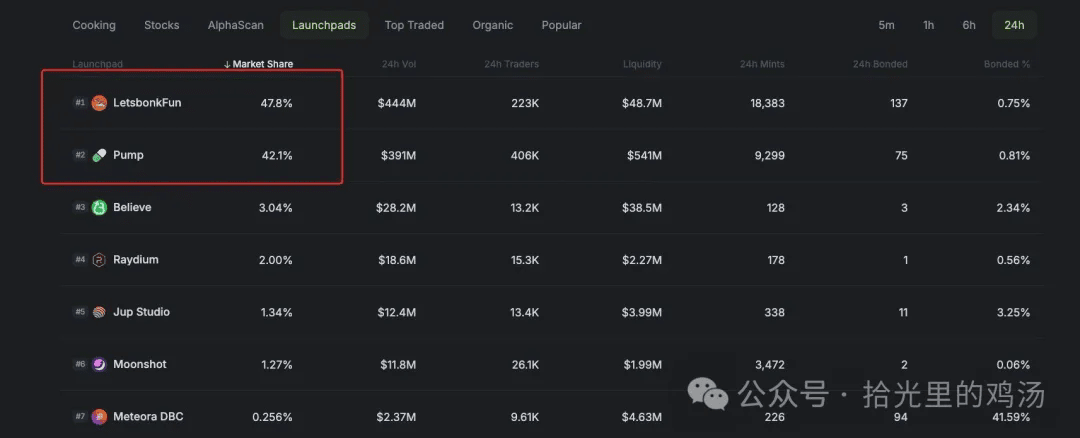
Task: Click the Raydium logo icon
Action: click(x=99, y=260)
